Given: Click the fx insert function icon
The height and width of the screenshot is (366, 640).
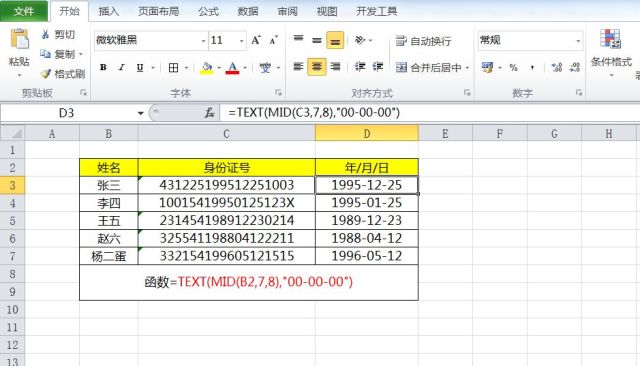Looking at the screenshot, I should coord(209,113).
